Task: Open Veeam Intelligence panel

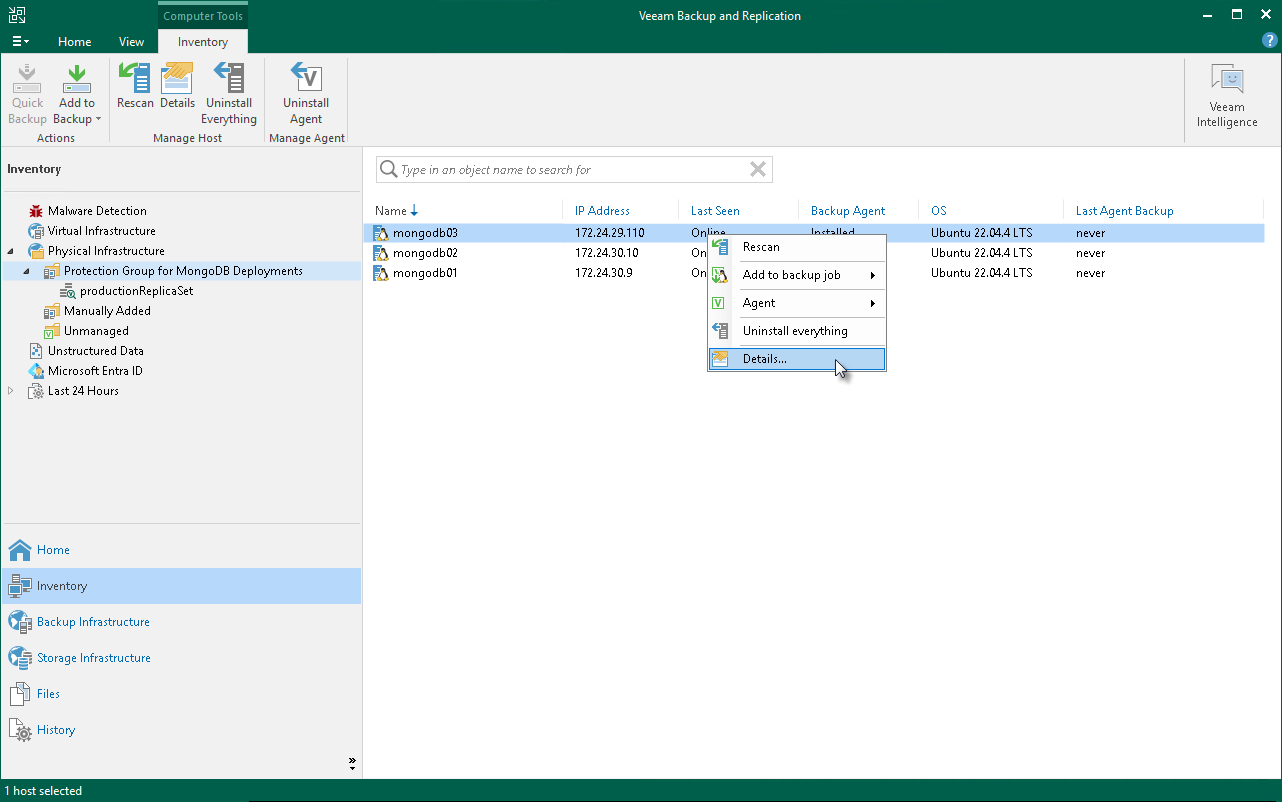Action: coord(1227,96)
